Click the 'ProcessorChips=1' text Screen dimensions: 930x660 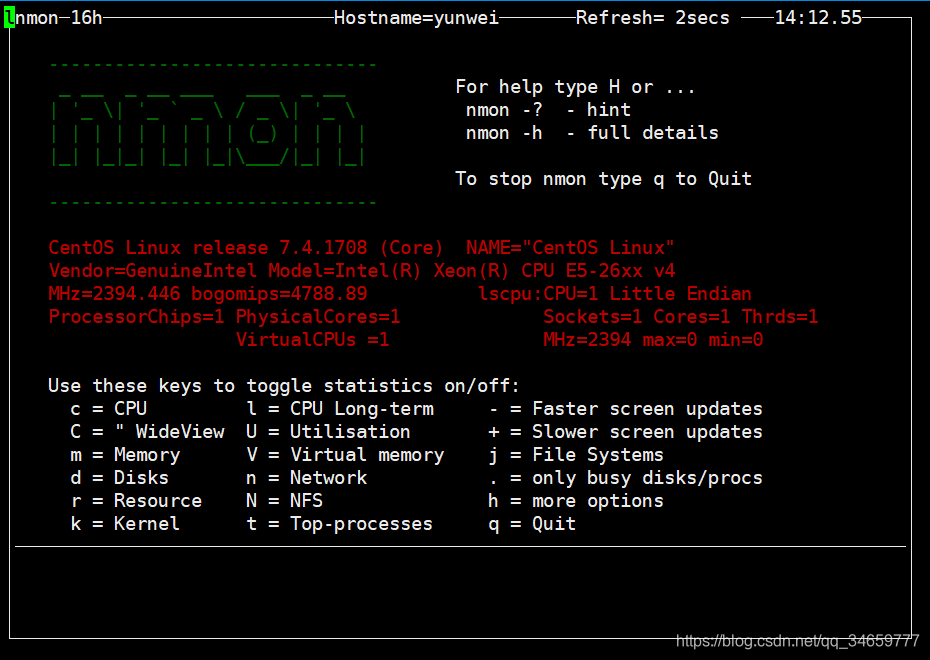click(136, 317)
